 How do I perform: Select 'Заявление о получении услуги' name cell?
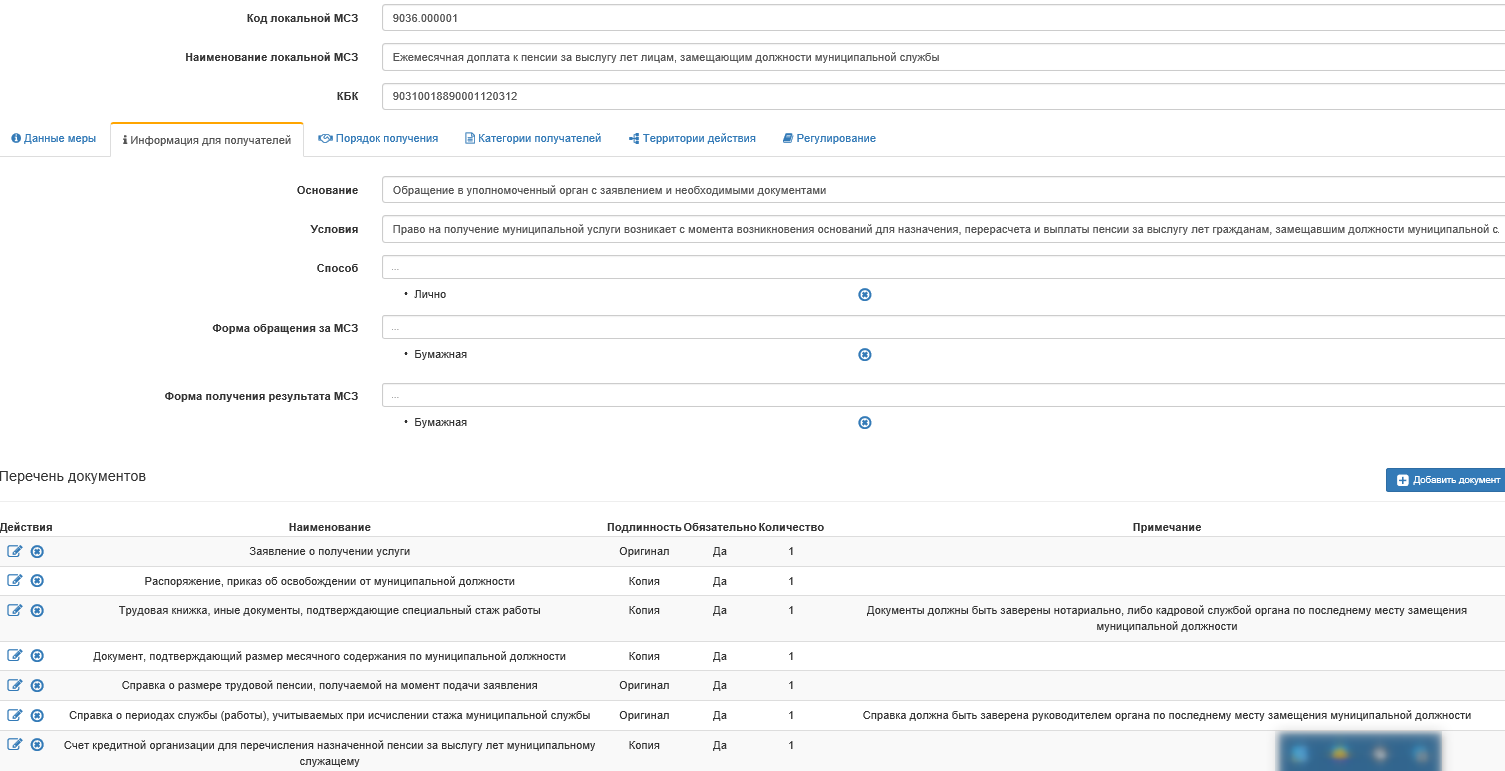point(330,551)
